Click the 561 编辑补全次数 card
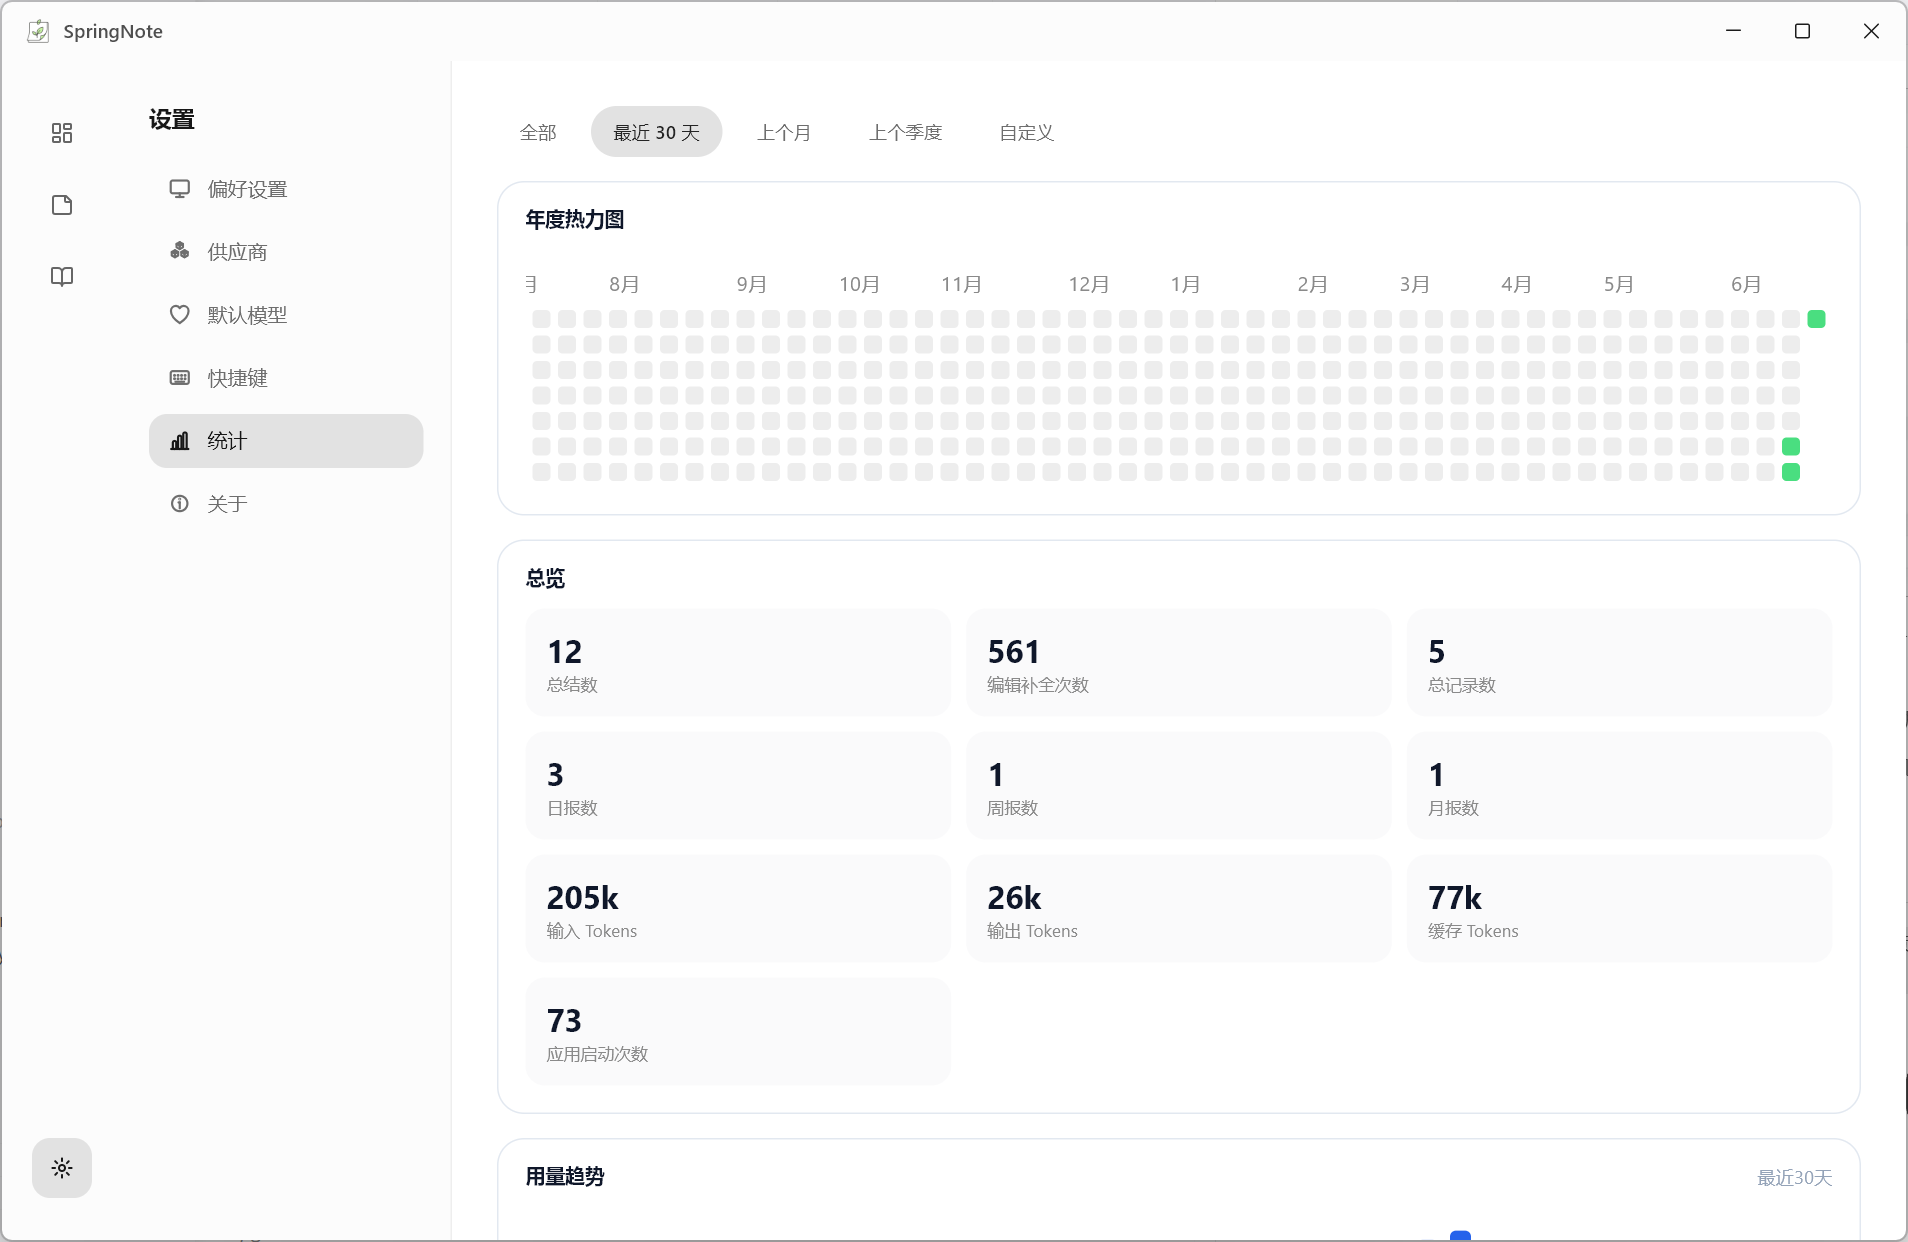The image size is (1908, 1242). pyautogui.click(x=1178, y=663)
